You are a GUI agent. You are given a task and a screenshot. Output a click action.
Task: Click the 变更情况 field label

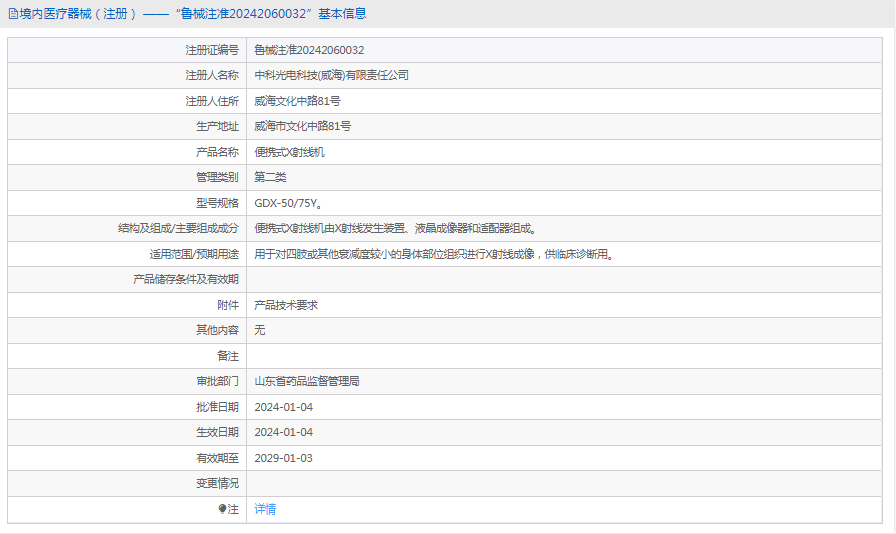[217, 484]
